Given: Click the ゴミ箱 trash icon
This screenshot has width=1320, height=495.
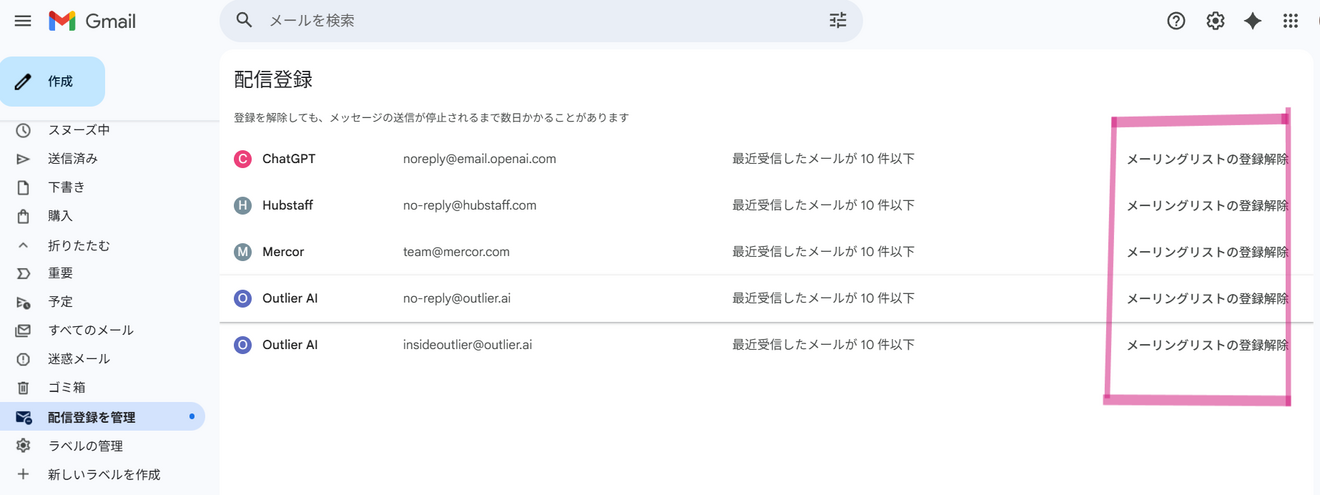Looking at the screenshot, I should 23,387.
